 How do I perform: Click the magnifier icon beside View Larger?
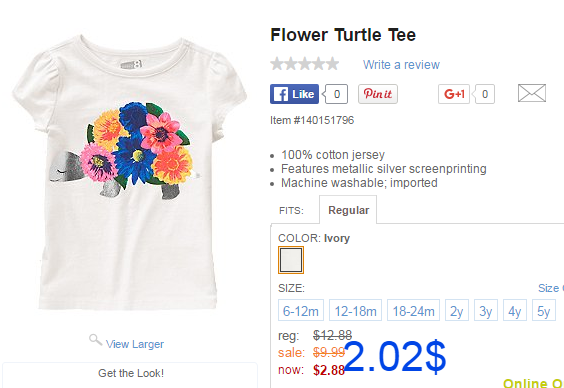click(95, 339)
